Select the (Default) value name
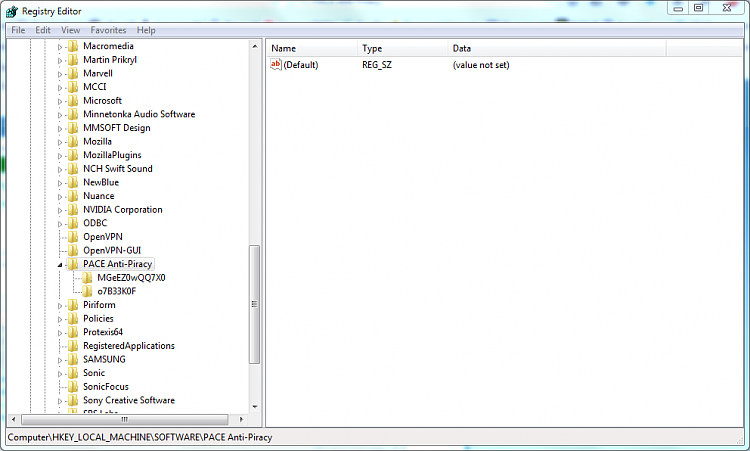The height and width of the screenshot is (451, 750). tap(301, 65)
